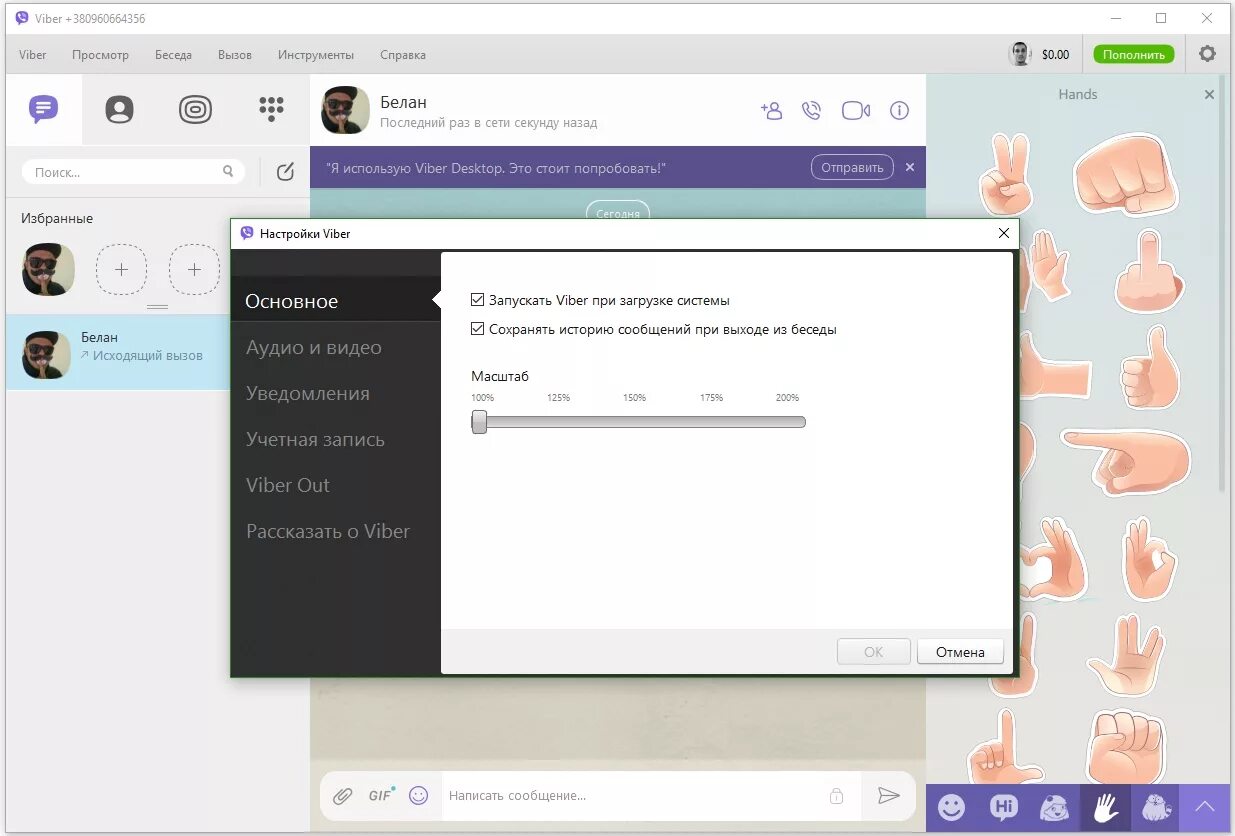
Task: Open the dial pad tab
Action: click(271, 109)
